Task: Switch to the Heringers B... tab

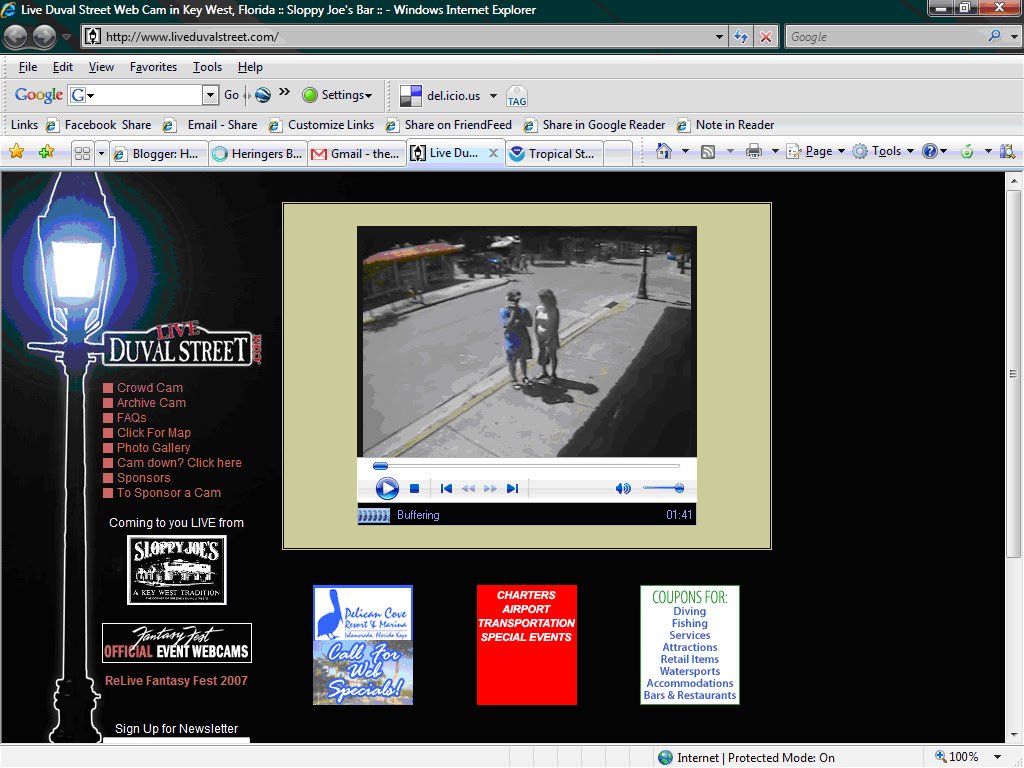Action: click(258, 154)
